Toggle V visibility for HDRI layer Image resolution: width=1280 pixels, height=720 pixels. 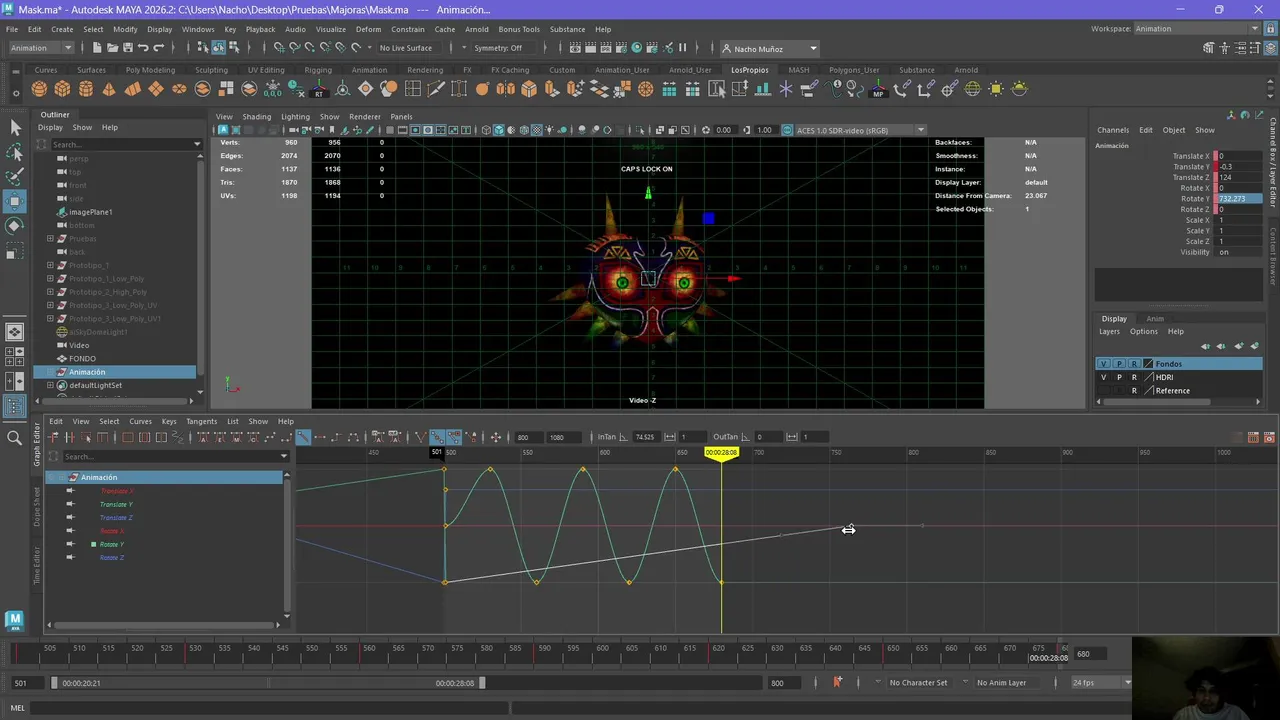click(1104, 377)
